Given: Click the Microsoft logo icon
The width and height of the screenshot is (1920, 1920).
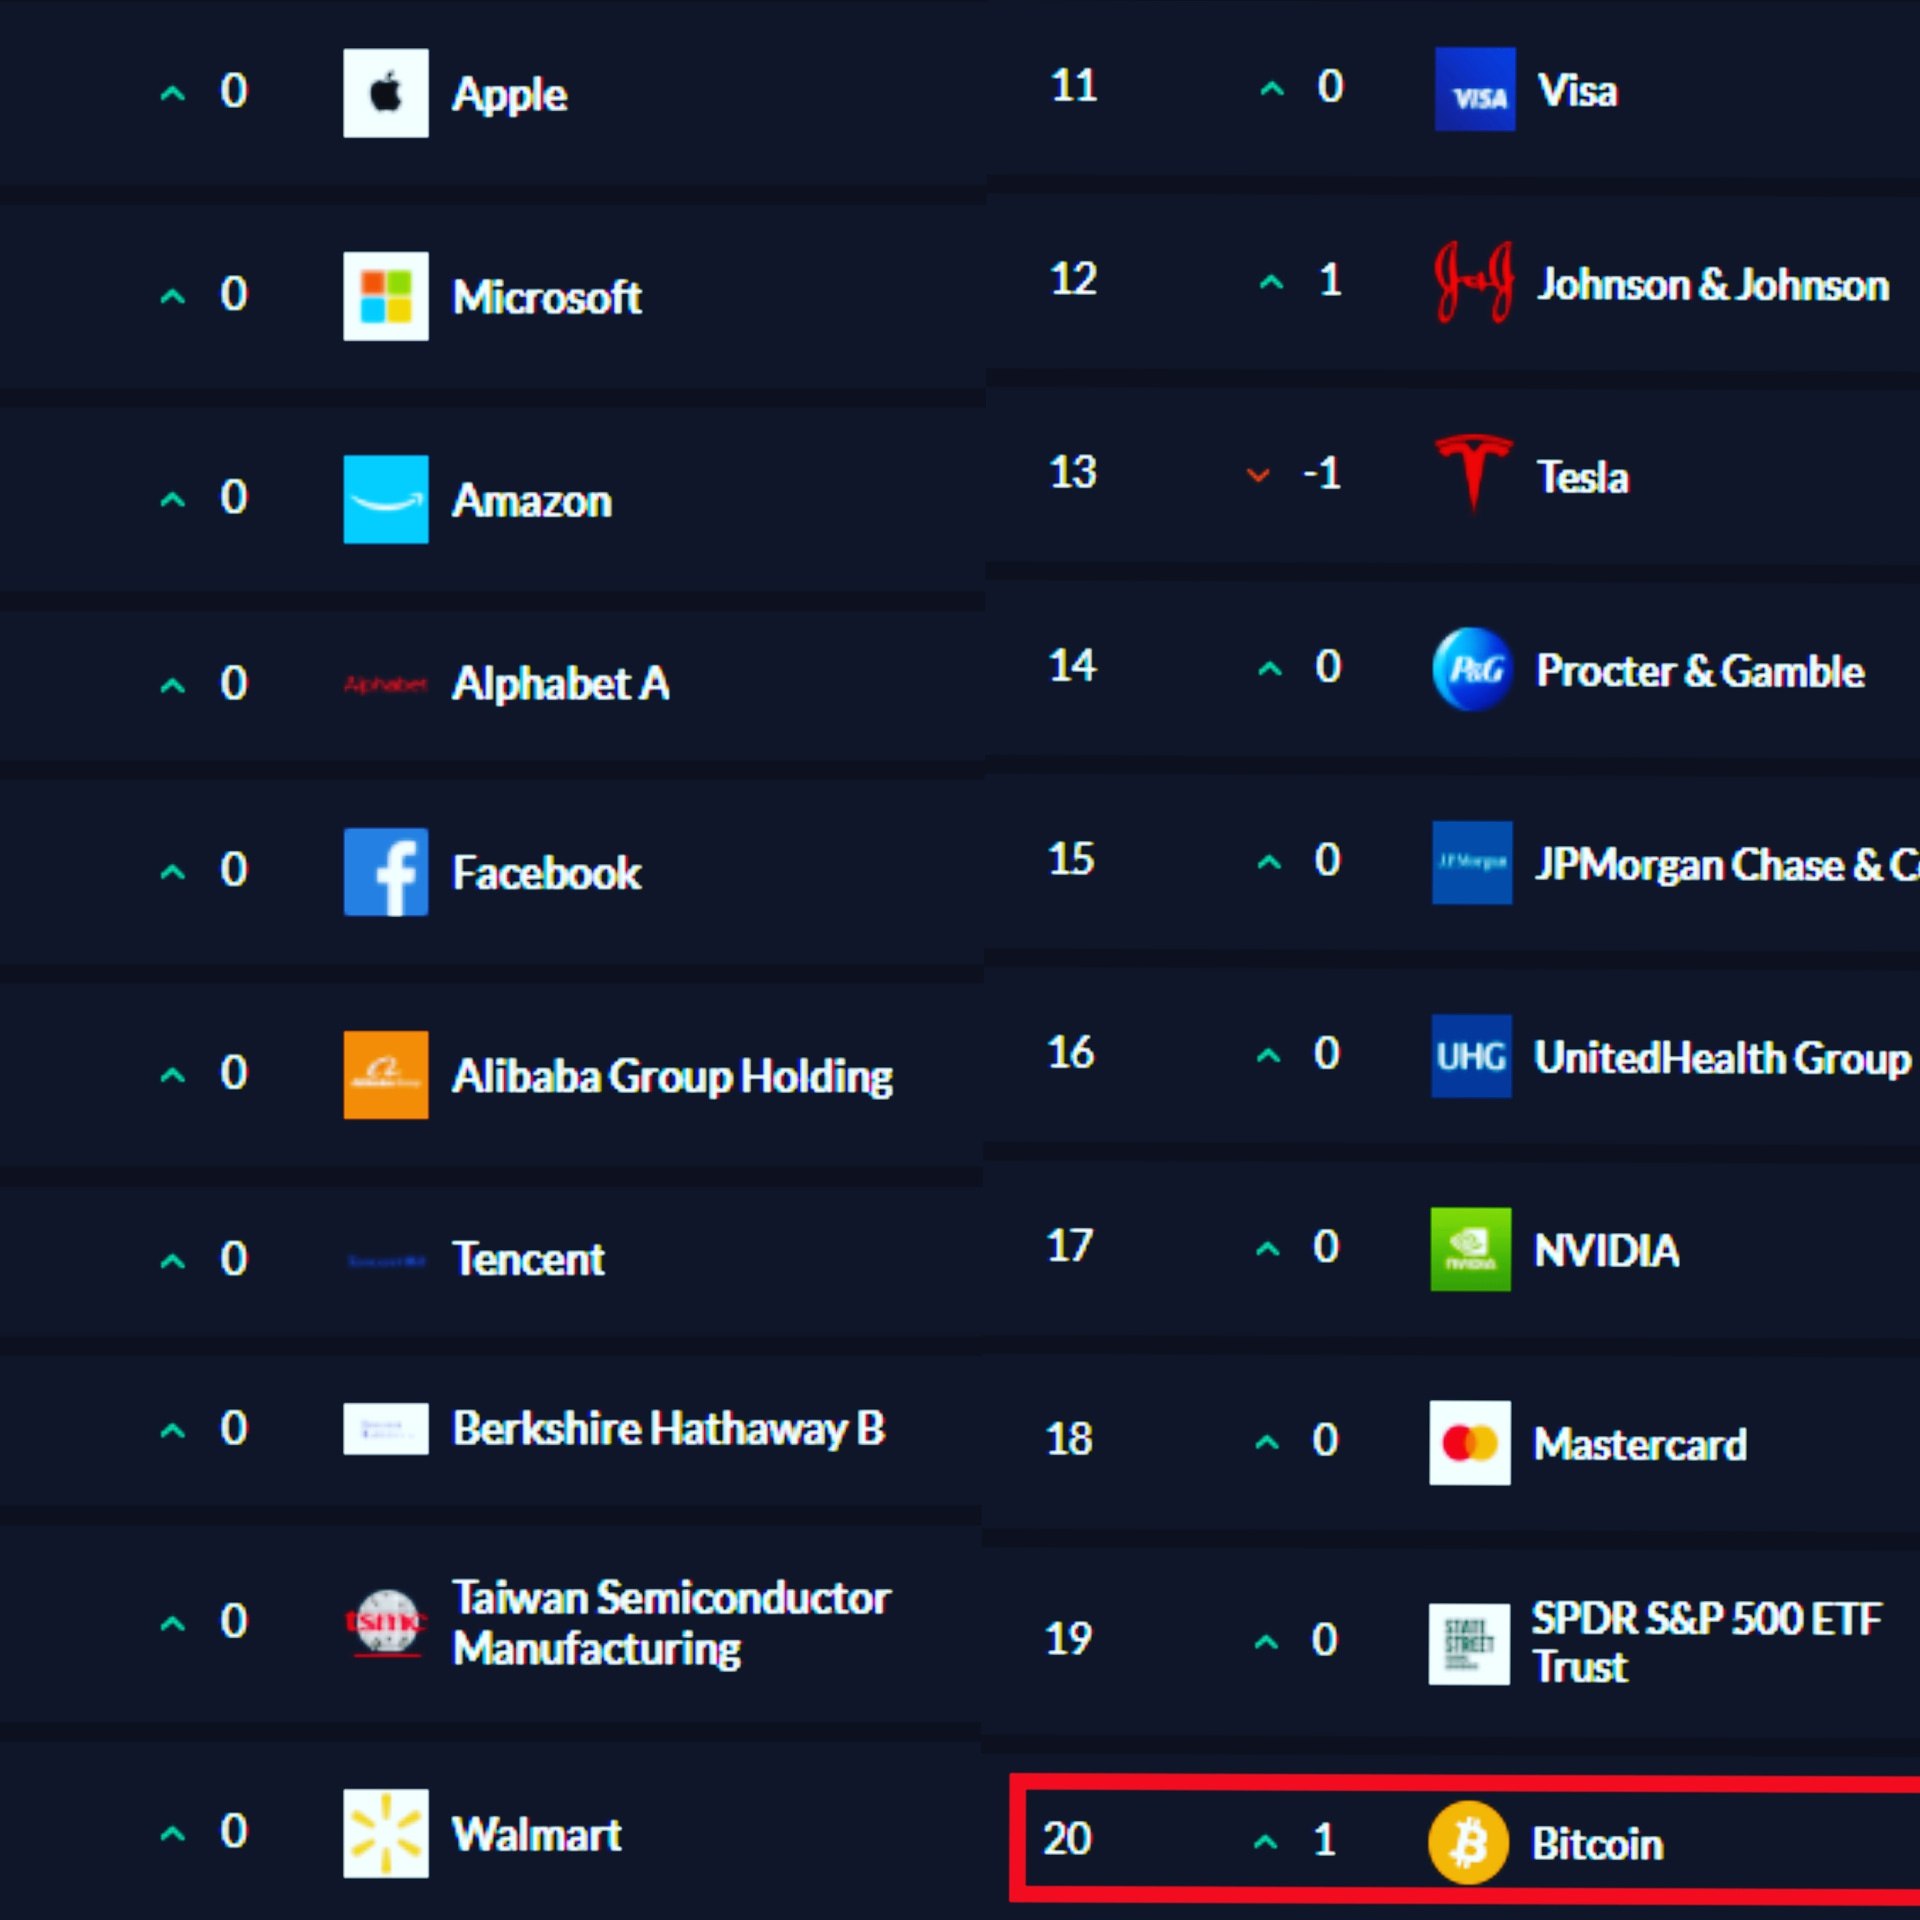Looking at the screenshot, I should [385, 296].
